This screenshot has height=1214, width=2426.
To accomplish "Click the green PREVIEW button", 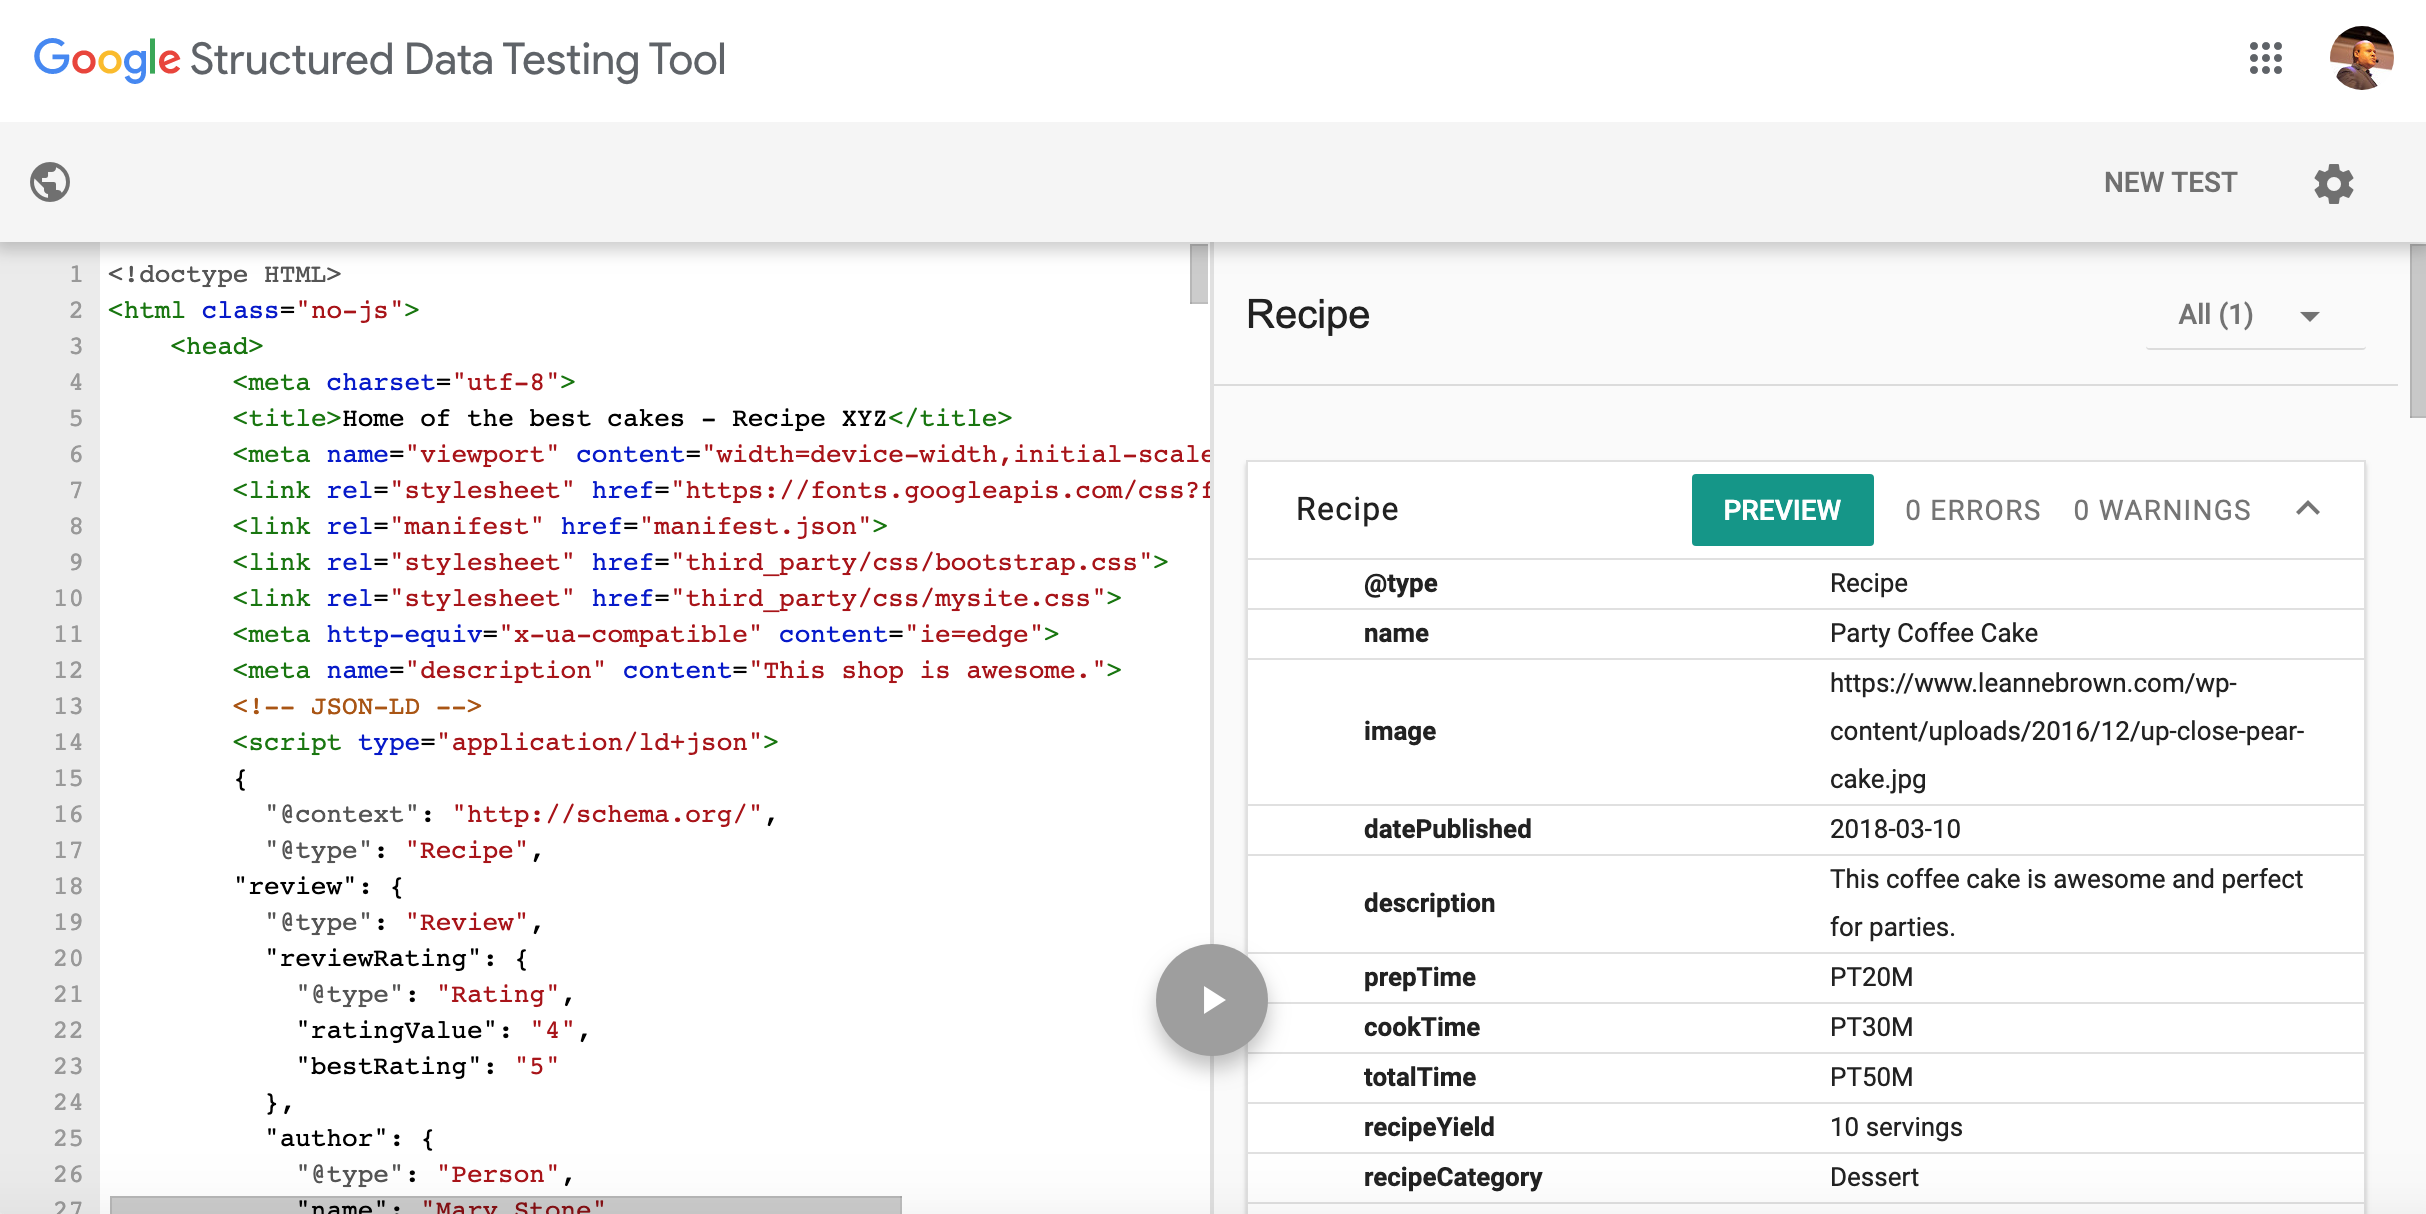I will tap(1781, 510).
